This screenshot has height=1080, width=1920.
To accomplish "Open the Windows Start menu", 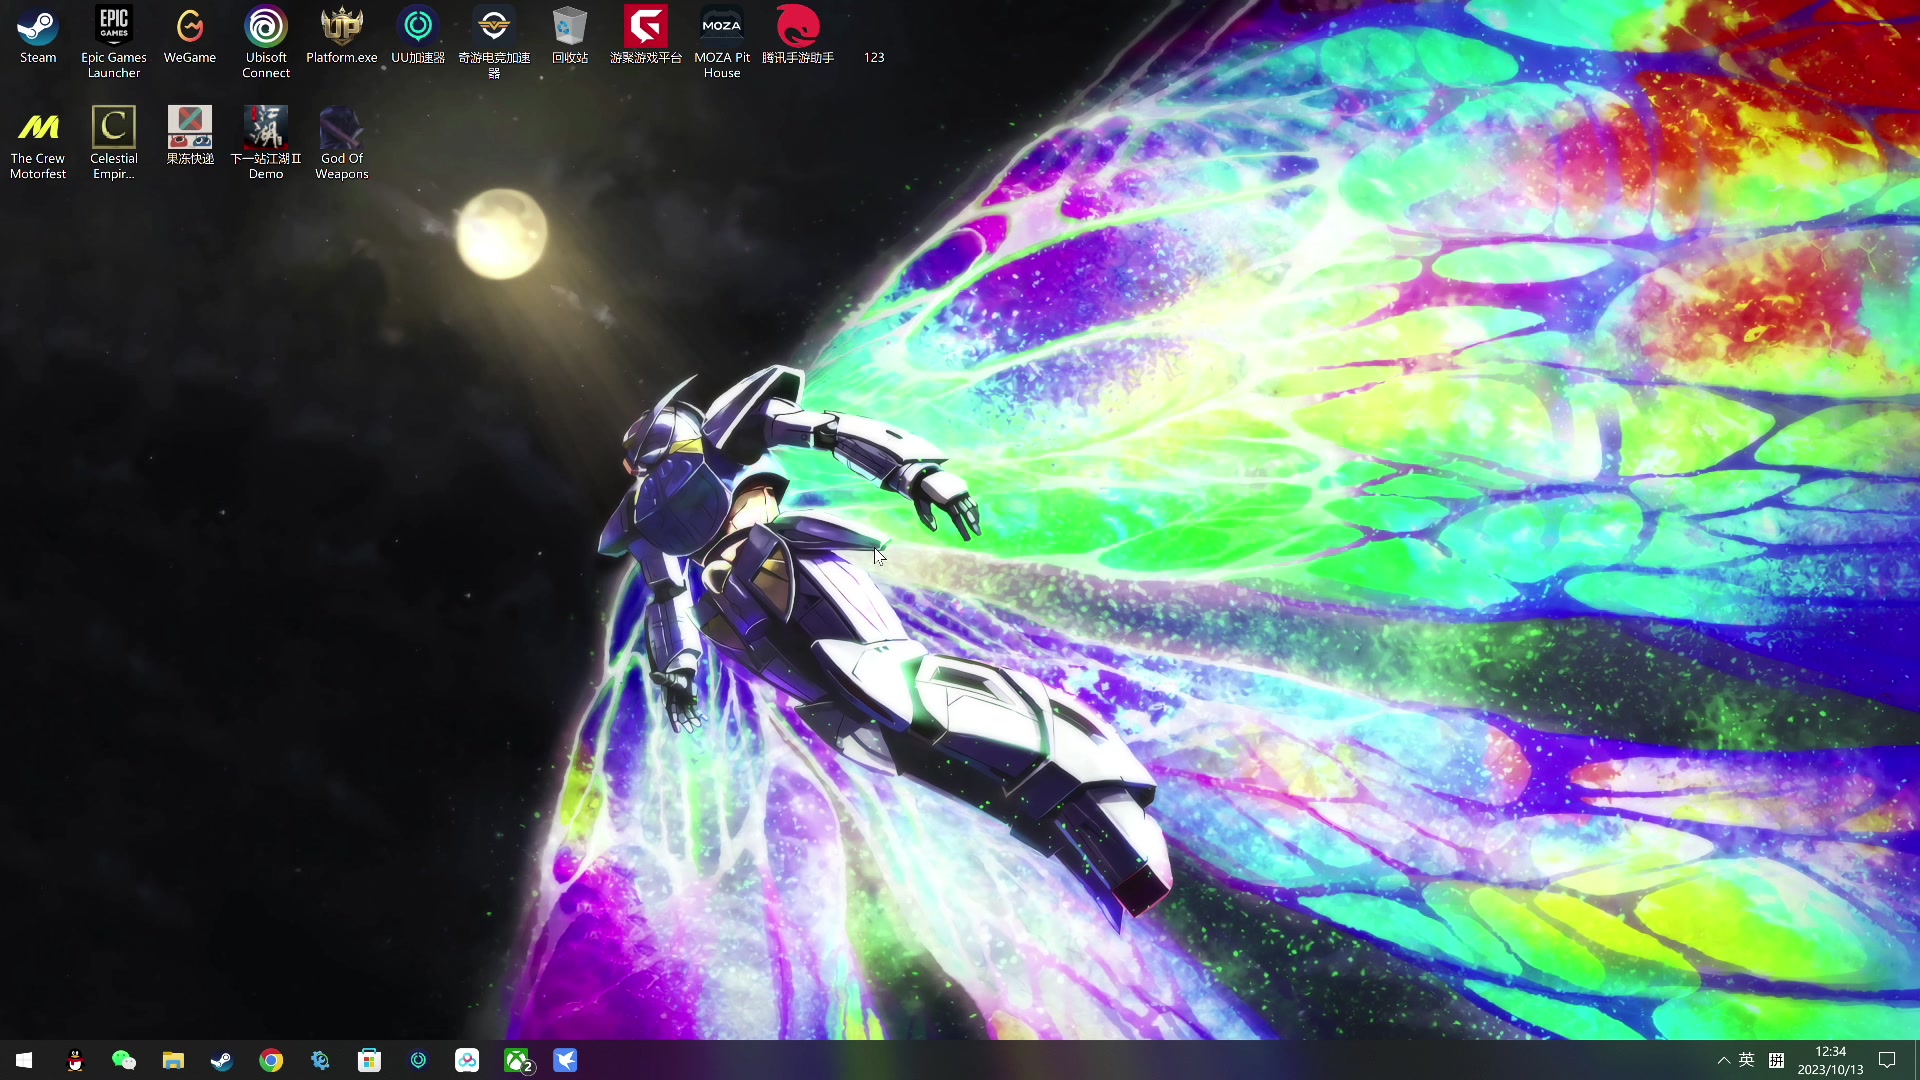I will click(24, 1060).
